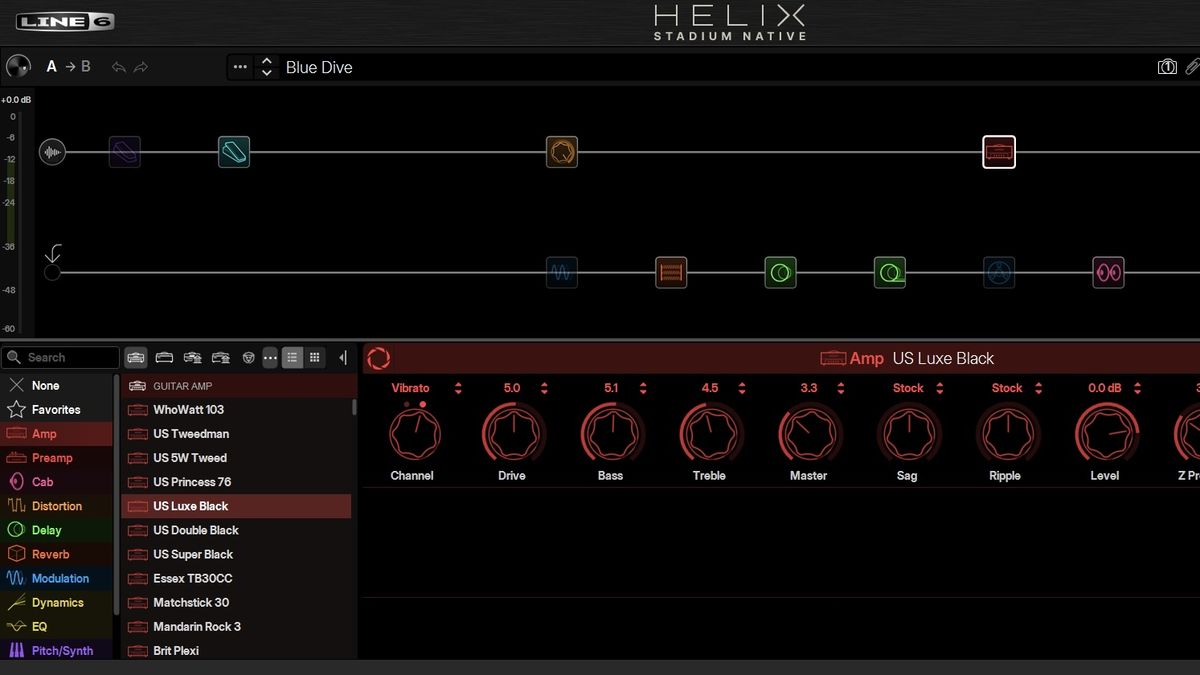Open the Reverb category

pyautogui.click(x=58, y=554)
